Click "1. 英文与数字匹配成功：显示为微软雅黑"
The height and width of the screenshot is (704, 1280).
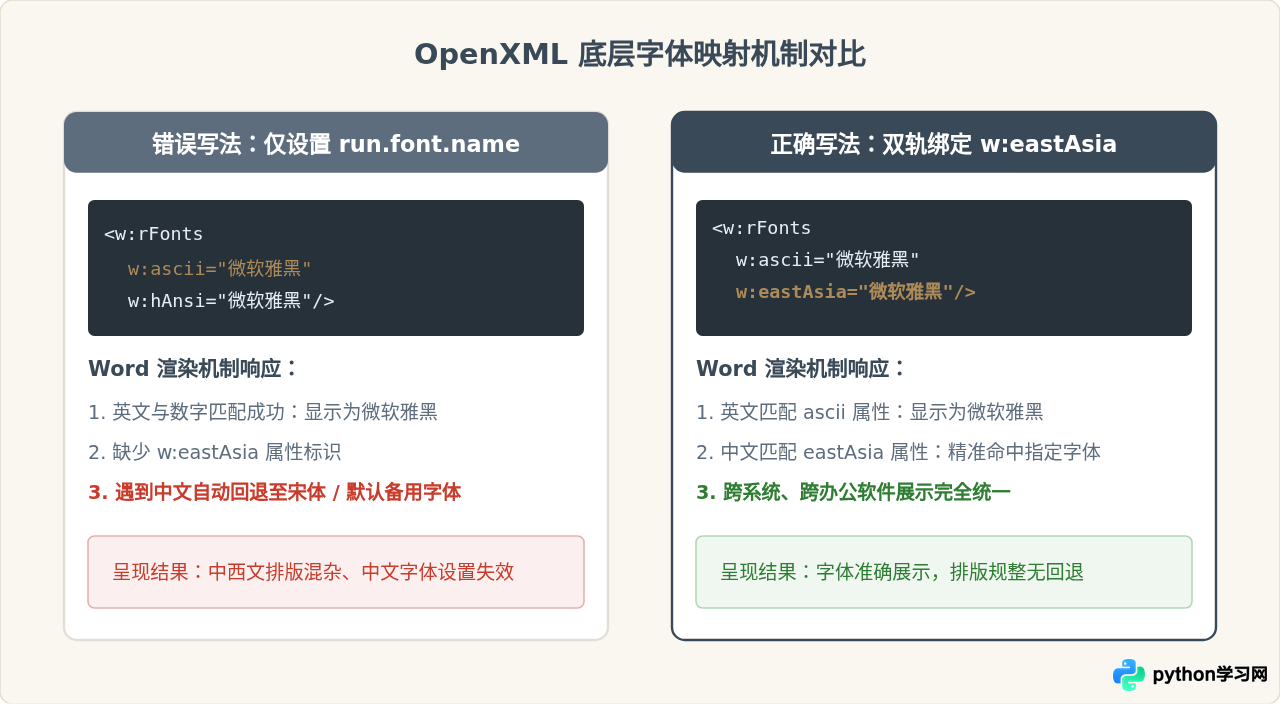(263, 412)
